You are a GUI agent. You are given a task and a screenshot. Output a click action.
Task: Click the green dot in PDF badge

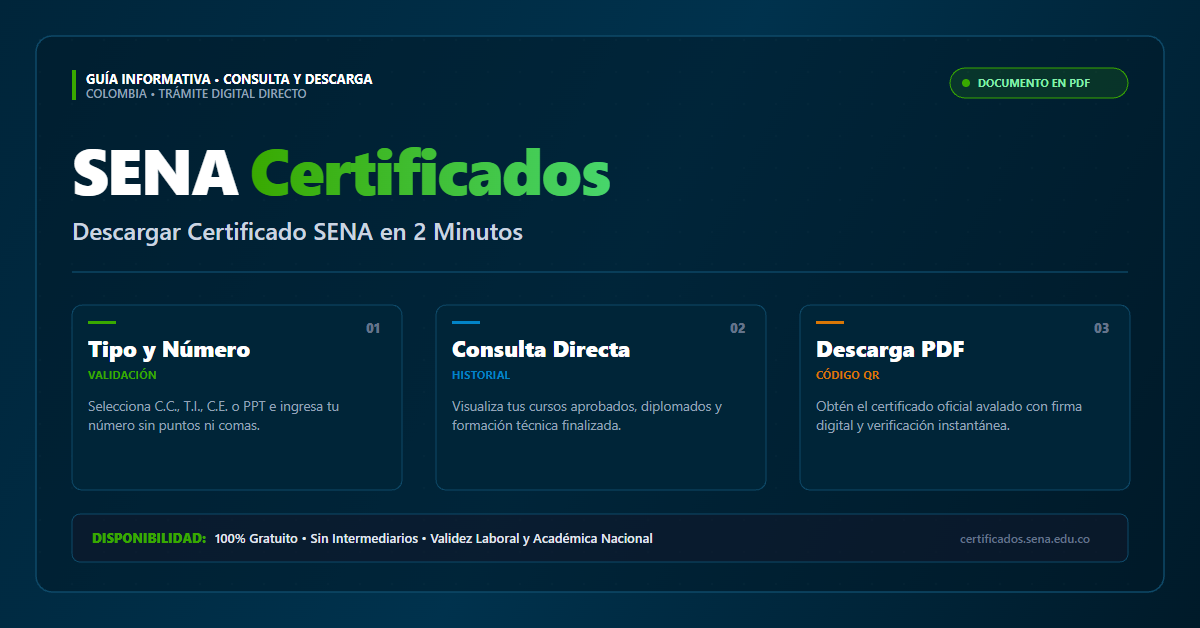tap(966, 83)
